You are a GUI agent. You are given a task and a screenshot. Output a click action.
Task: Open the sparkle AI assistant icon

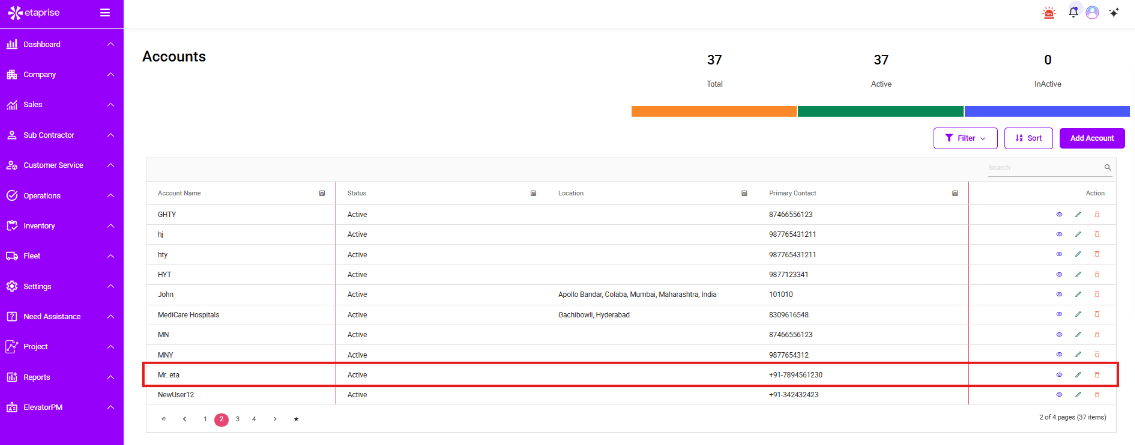click(1115, 12)
